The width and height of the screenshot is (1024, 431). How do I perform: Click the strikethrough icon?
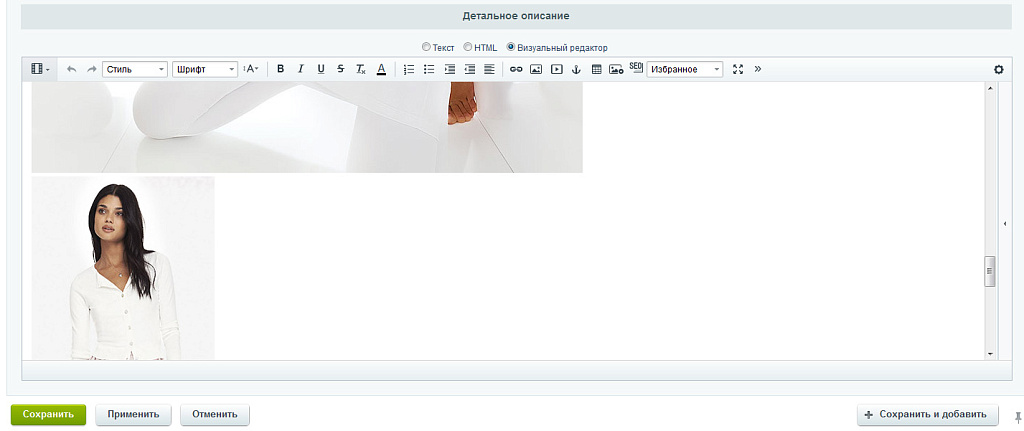pyautogui.click(x=341, y=69)
